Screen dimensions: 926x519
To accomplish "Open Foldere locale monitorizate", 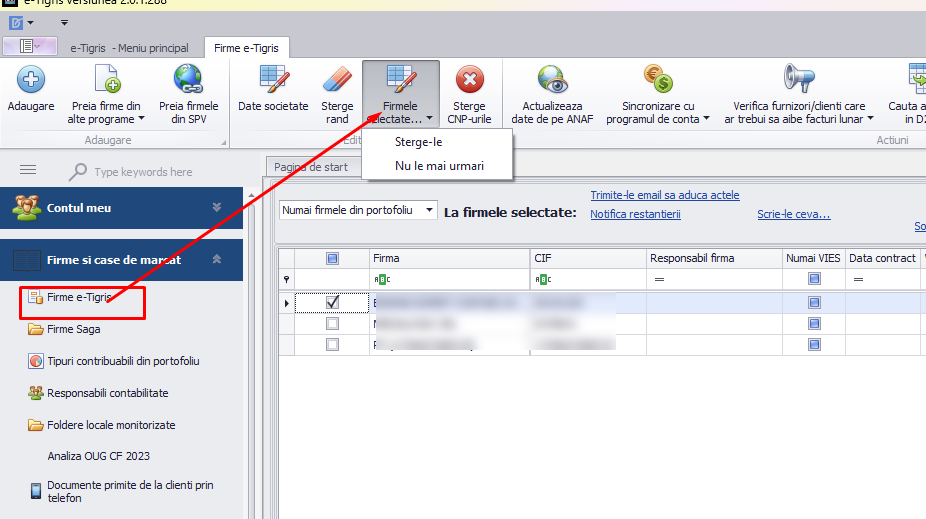I will point(102,425).
